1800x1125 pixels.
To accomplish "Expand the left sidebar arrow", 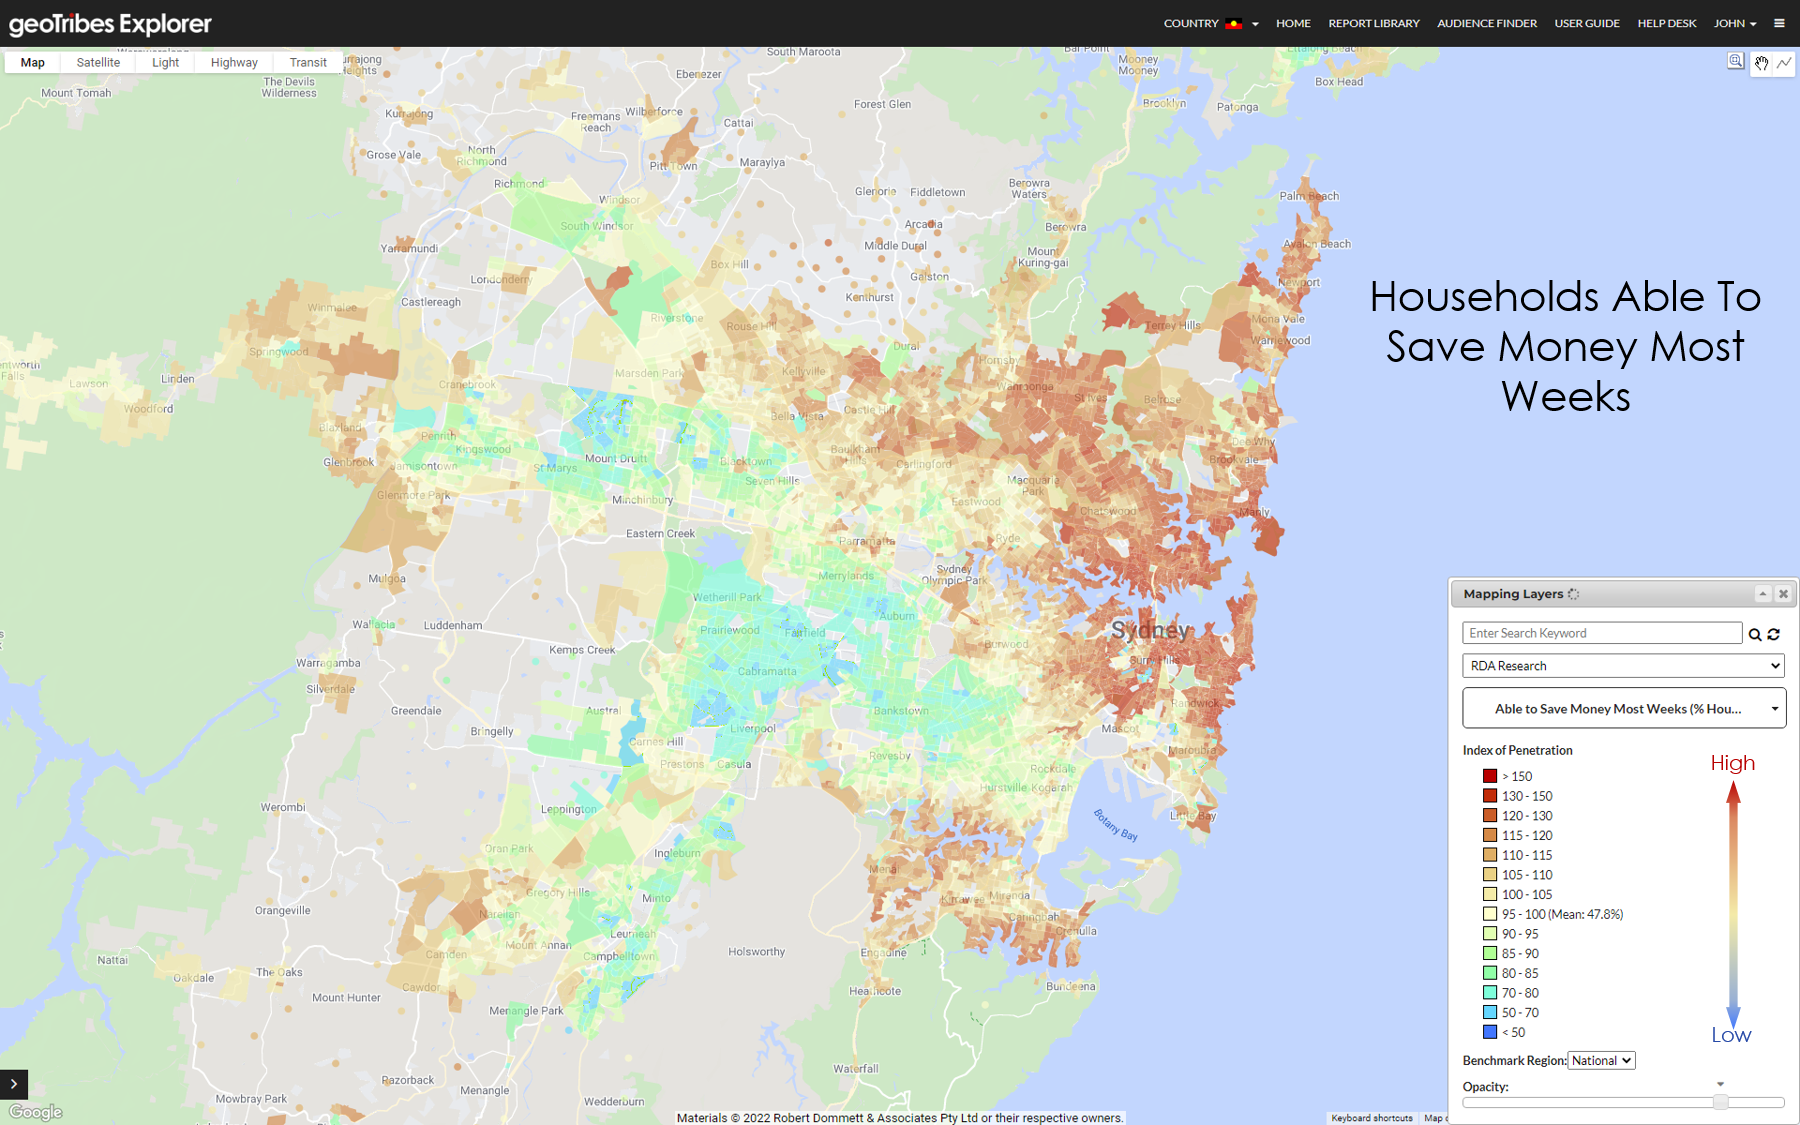I will click(x=13, y=1084).
